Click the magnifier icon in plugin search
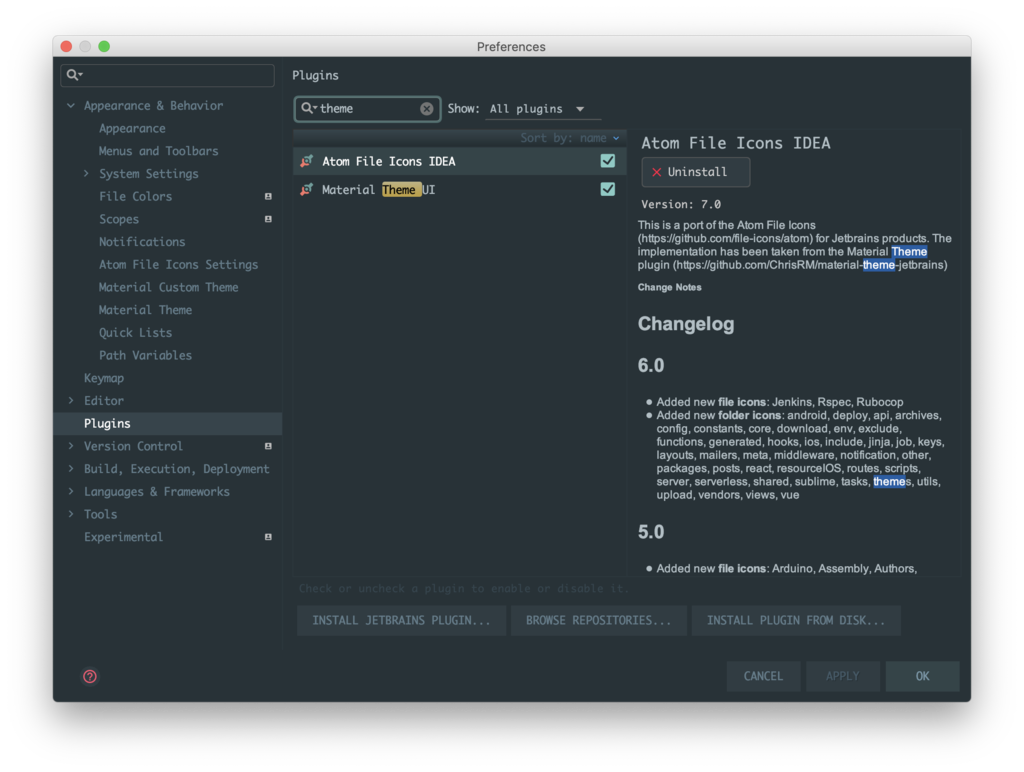This screenshot has height=772, width=1024. (x=308, y=108)
